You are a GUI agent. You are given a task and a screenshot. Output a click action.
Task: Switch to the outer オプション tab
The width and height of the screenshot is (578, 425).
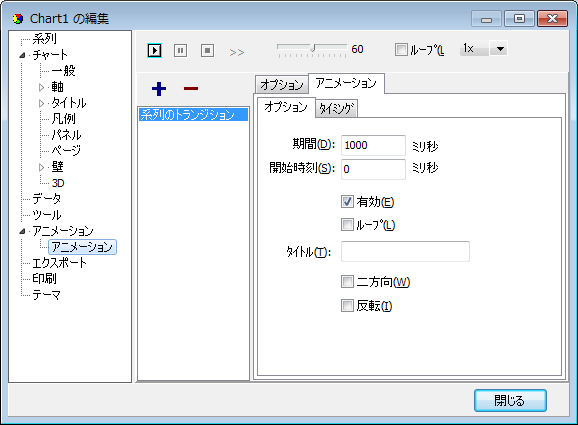(282, 85)
